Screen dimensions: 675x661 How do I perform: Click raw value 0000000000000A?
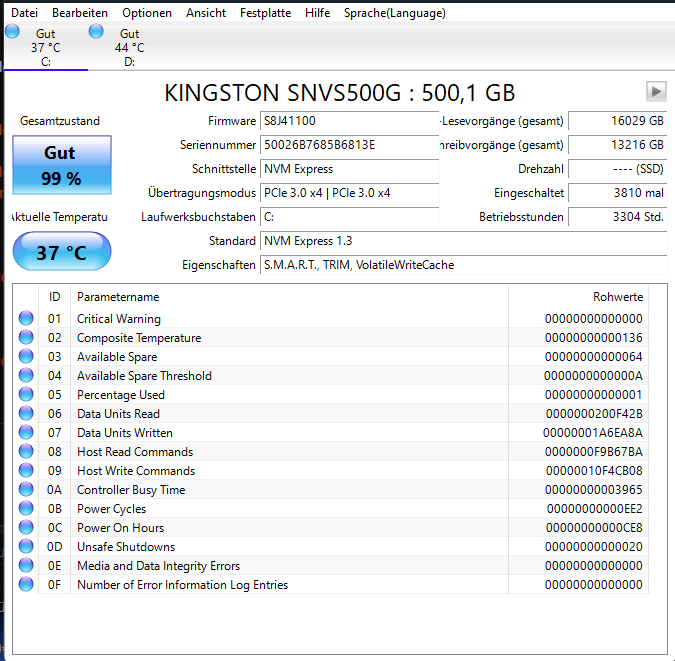coord(593,376)
